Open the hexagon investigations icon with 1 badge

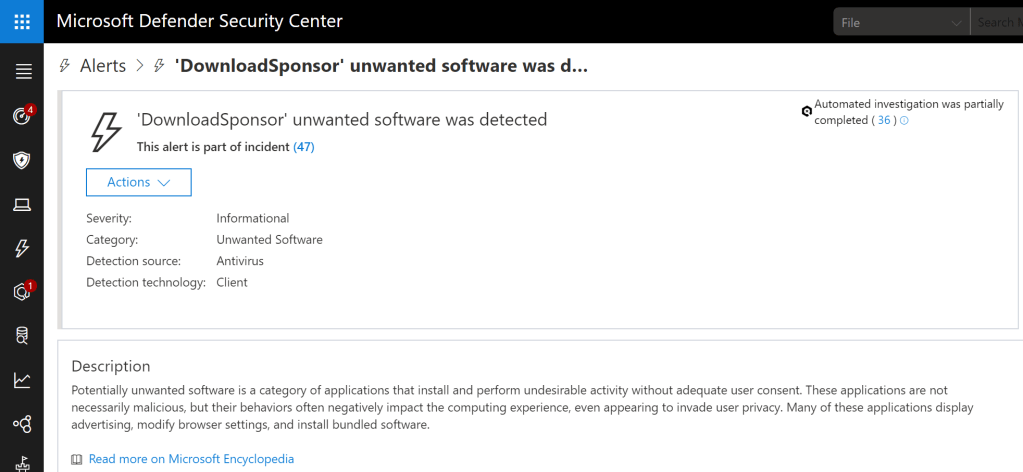tap(22, 292)
